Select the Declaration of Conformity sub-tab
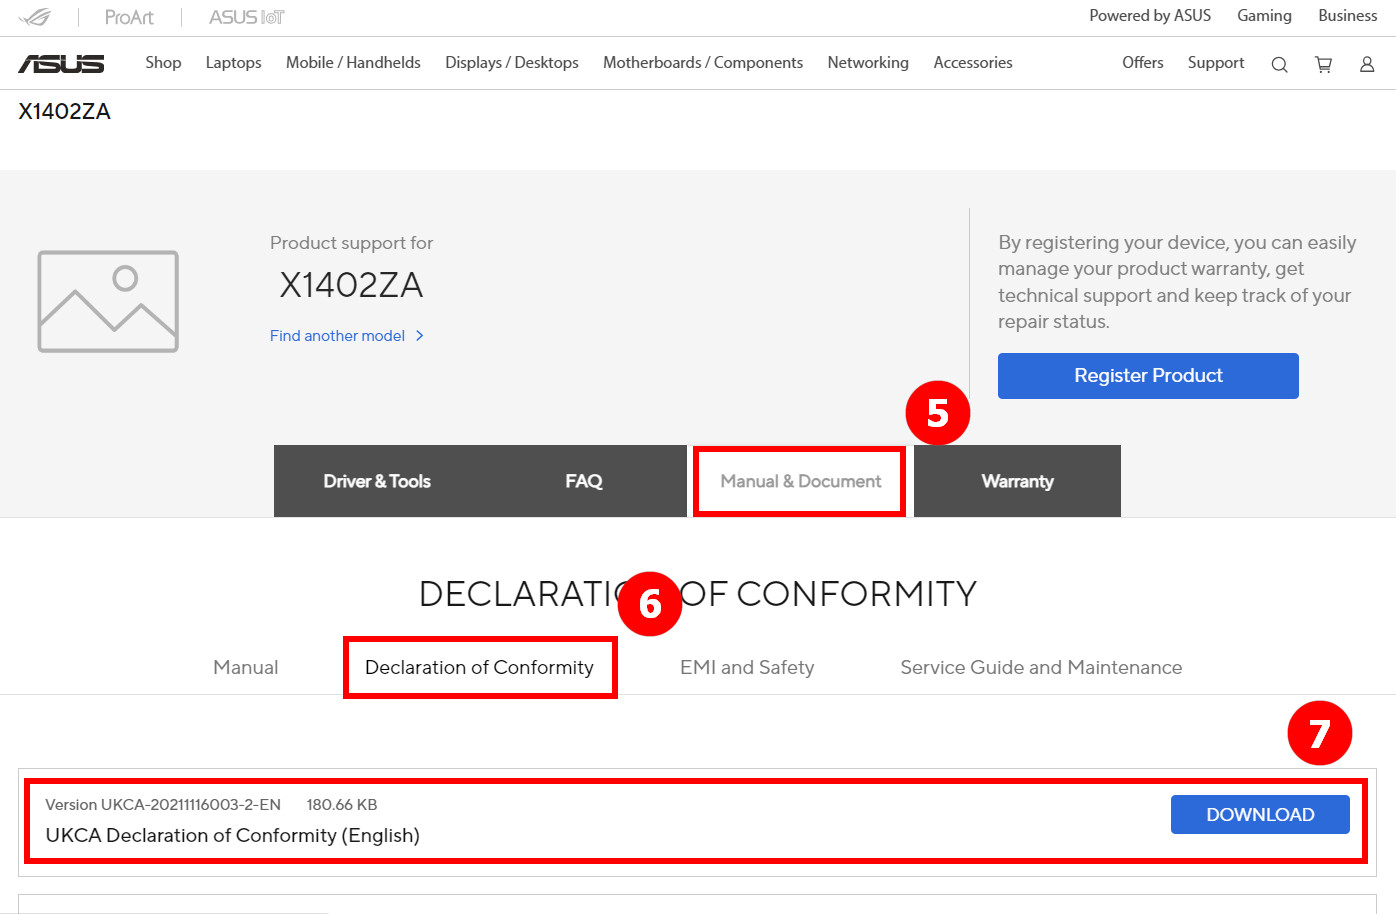The height and width of the screenshot is (914, 1396). pyautogui.click(x=480, y=667)
